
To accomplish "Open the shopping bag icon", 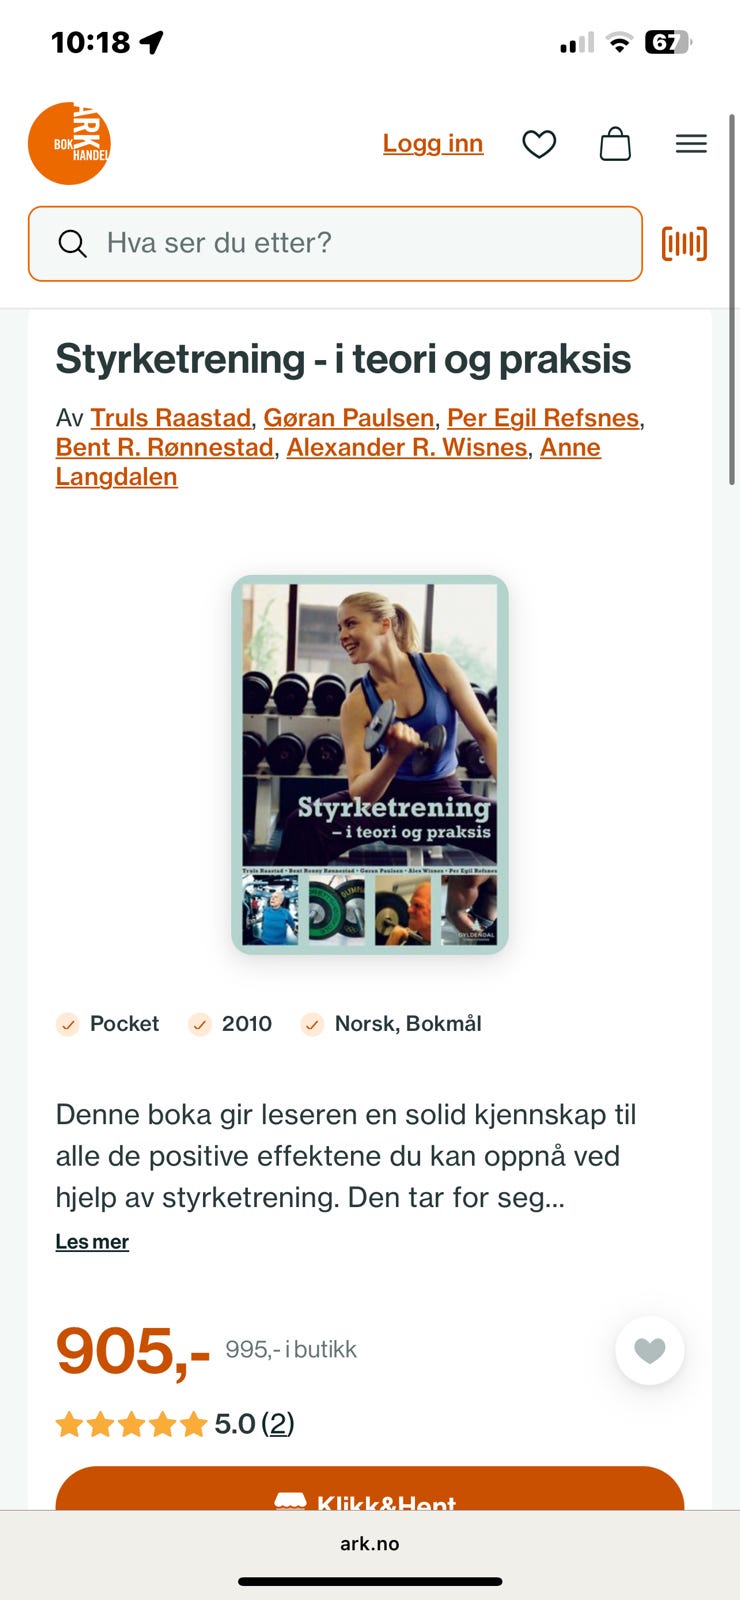I will click(615, 144).
